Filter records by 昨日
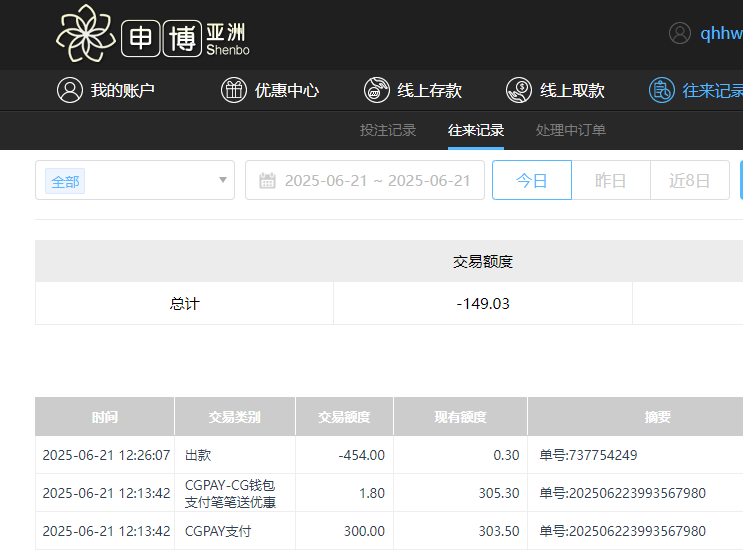This screenshot has height=550, width=743. pyautogui.click(x=610, y=181)
